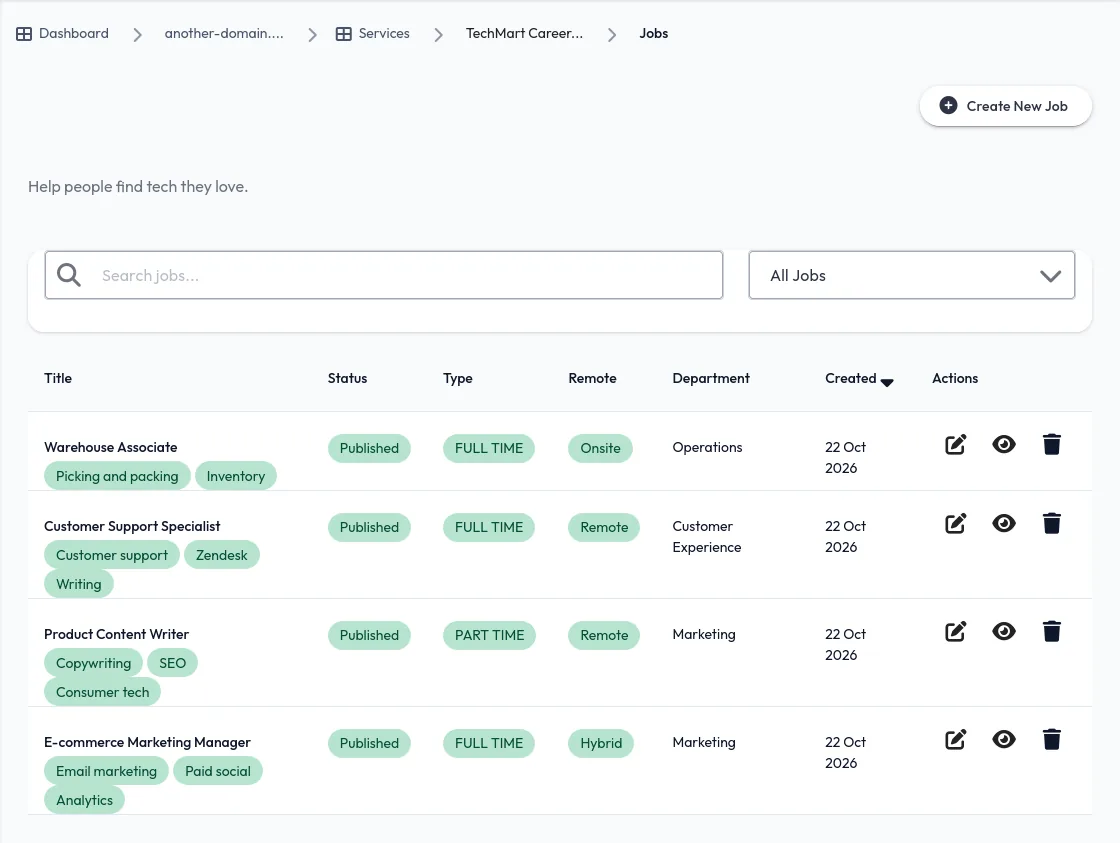Sort by the Created column arrow
The image size is (1120, 843).
[x=887, y=382]
